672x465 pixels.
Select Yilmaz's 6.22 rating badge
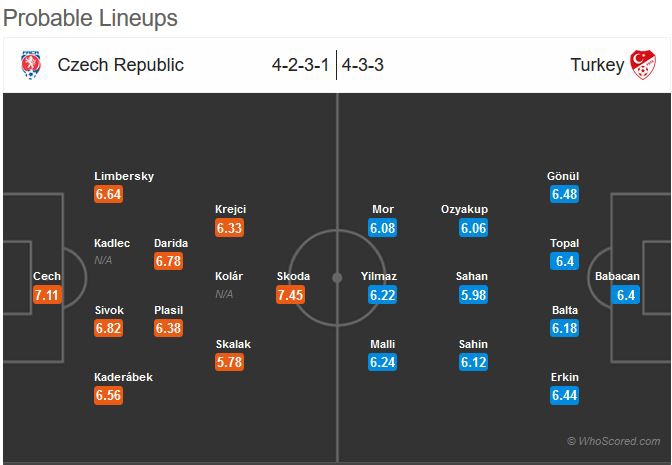(383, 295)
